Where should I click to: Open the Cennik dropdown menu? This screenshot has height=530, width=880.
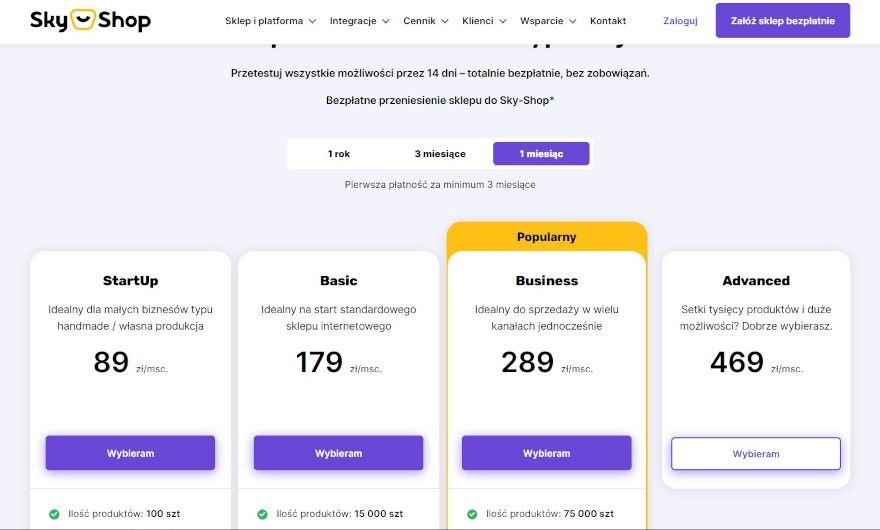425,21
